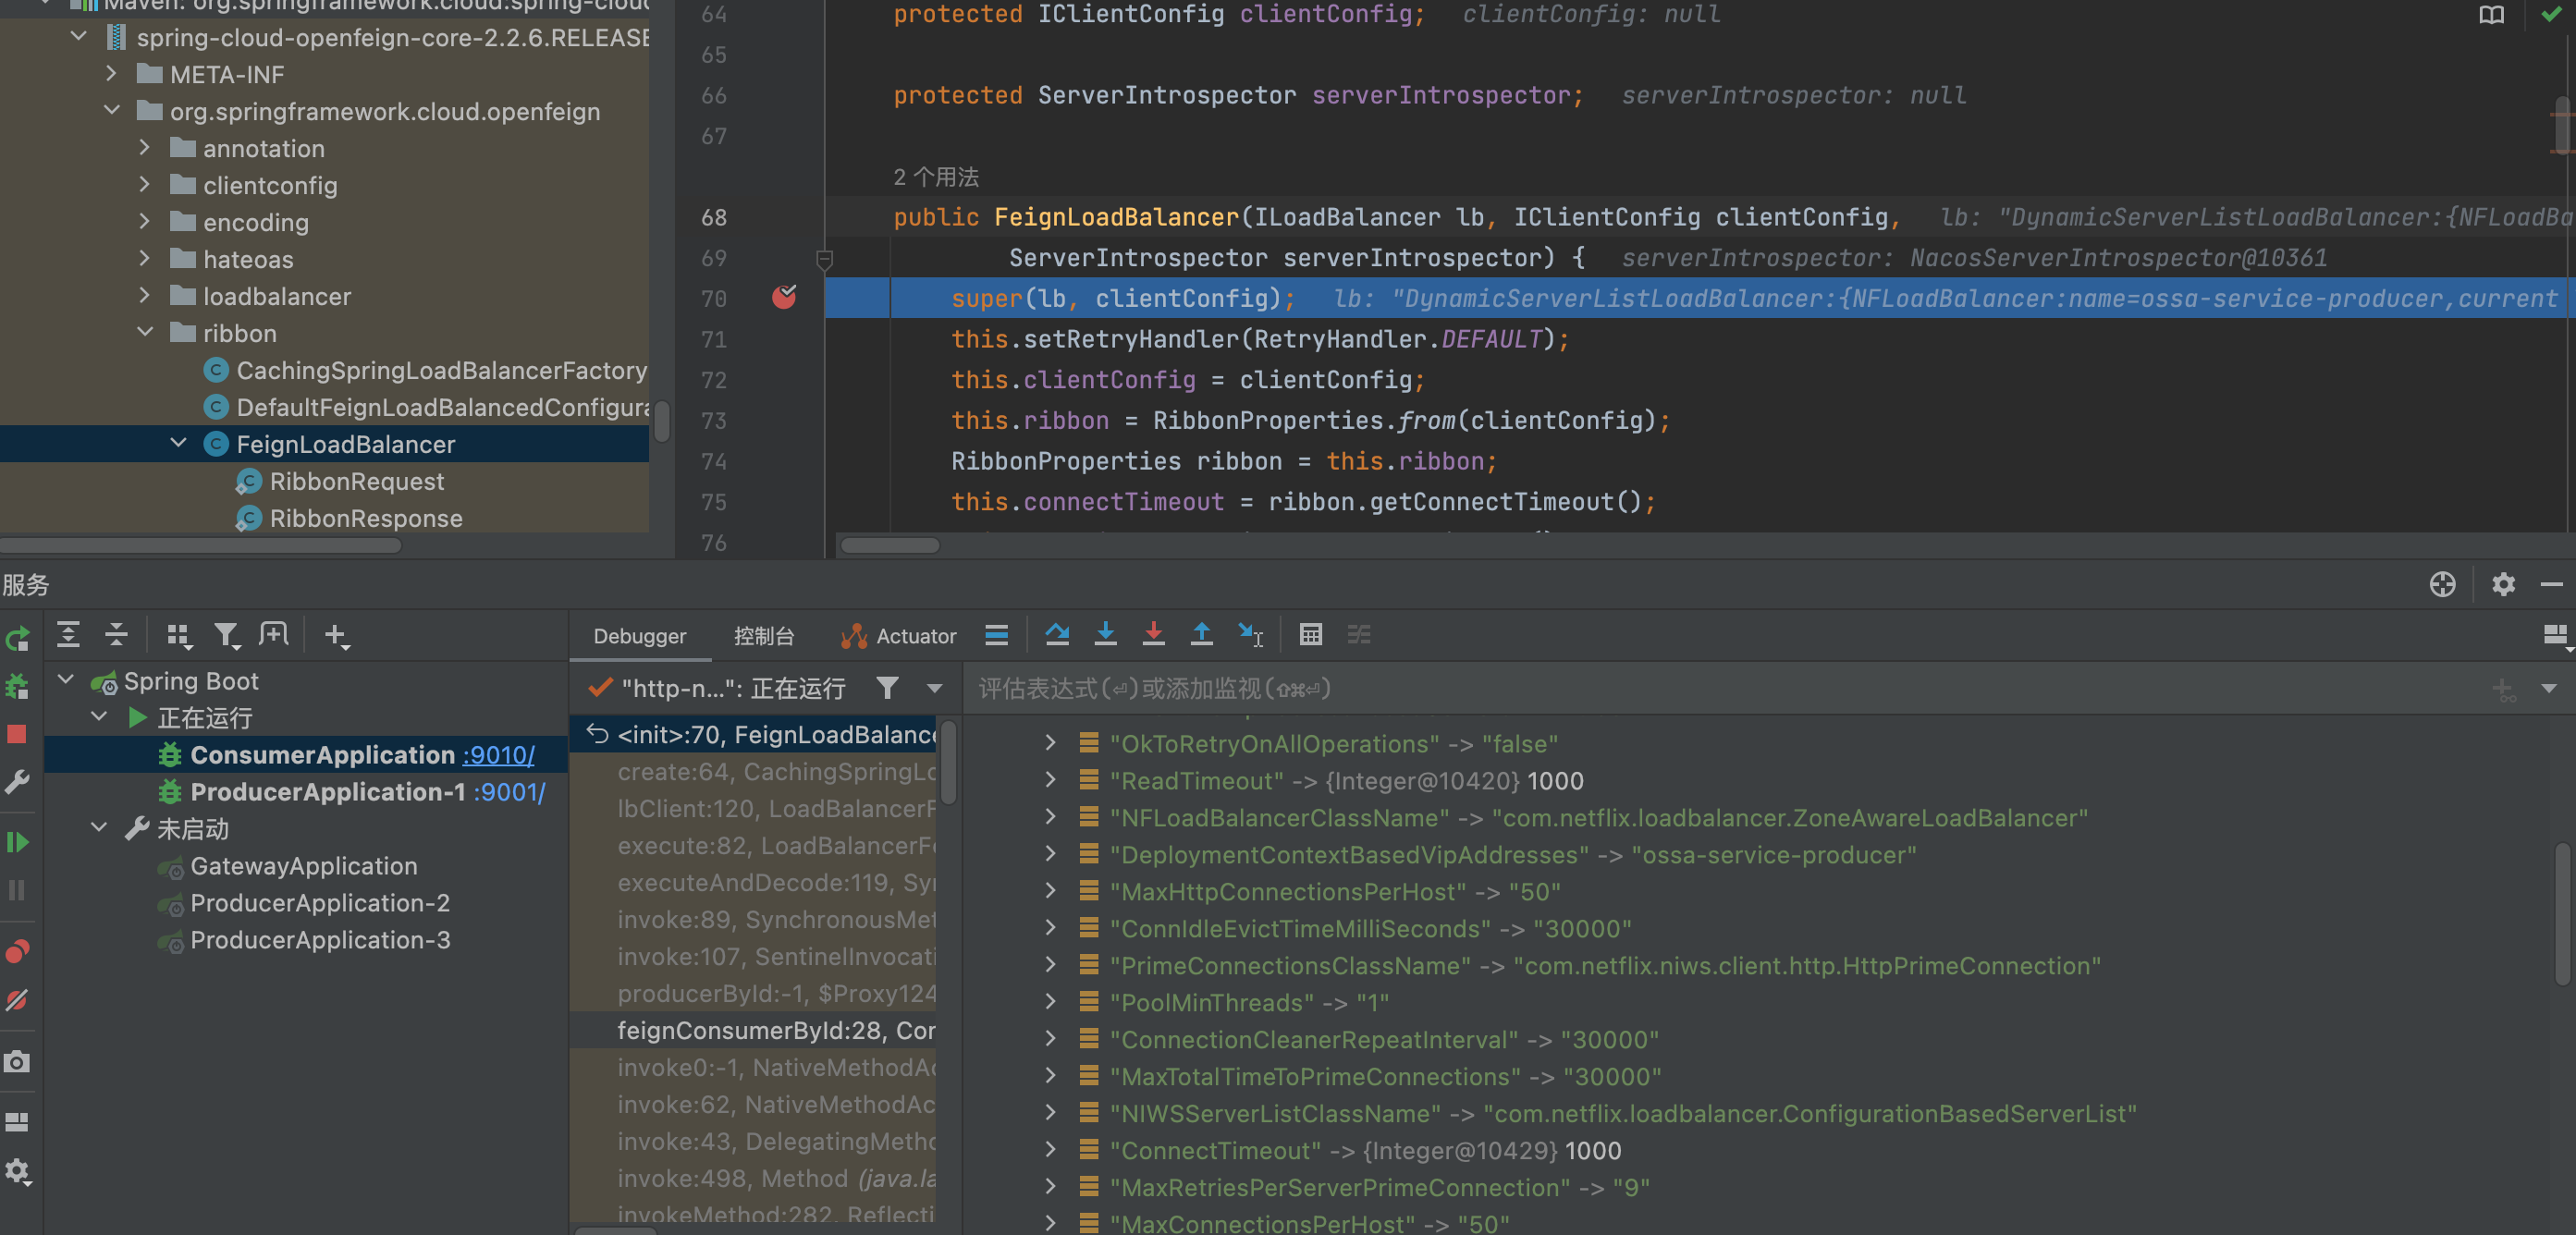Click the Step Over debug icon

pos(1057,635)
